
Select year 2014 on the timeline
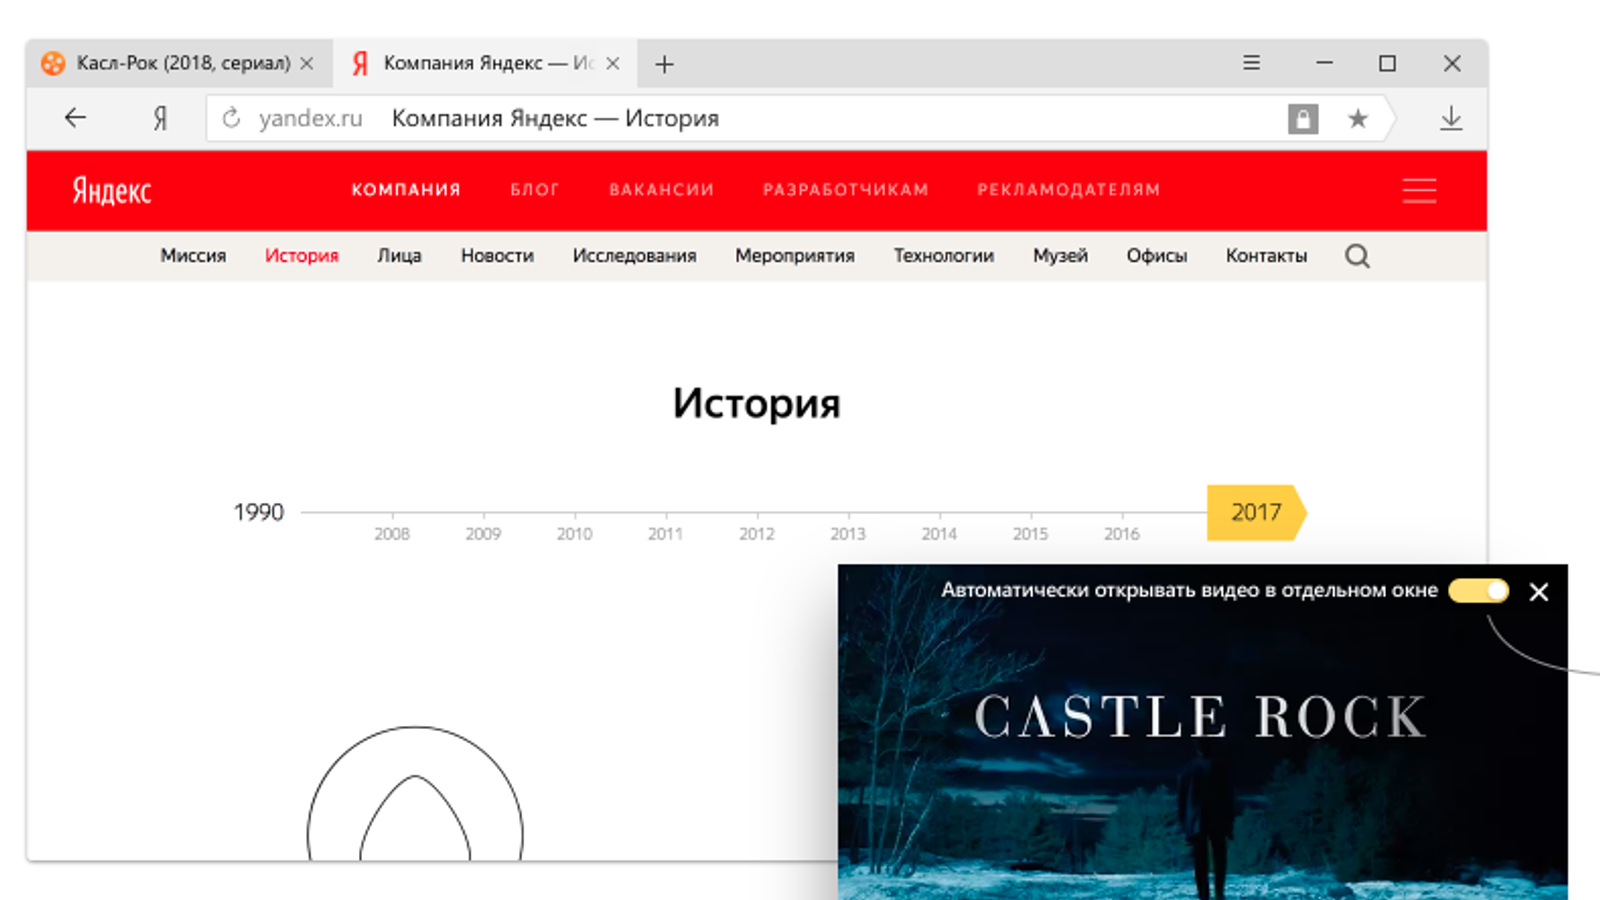point(939,534)
